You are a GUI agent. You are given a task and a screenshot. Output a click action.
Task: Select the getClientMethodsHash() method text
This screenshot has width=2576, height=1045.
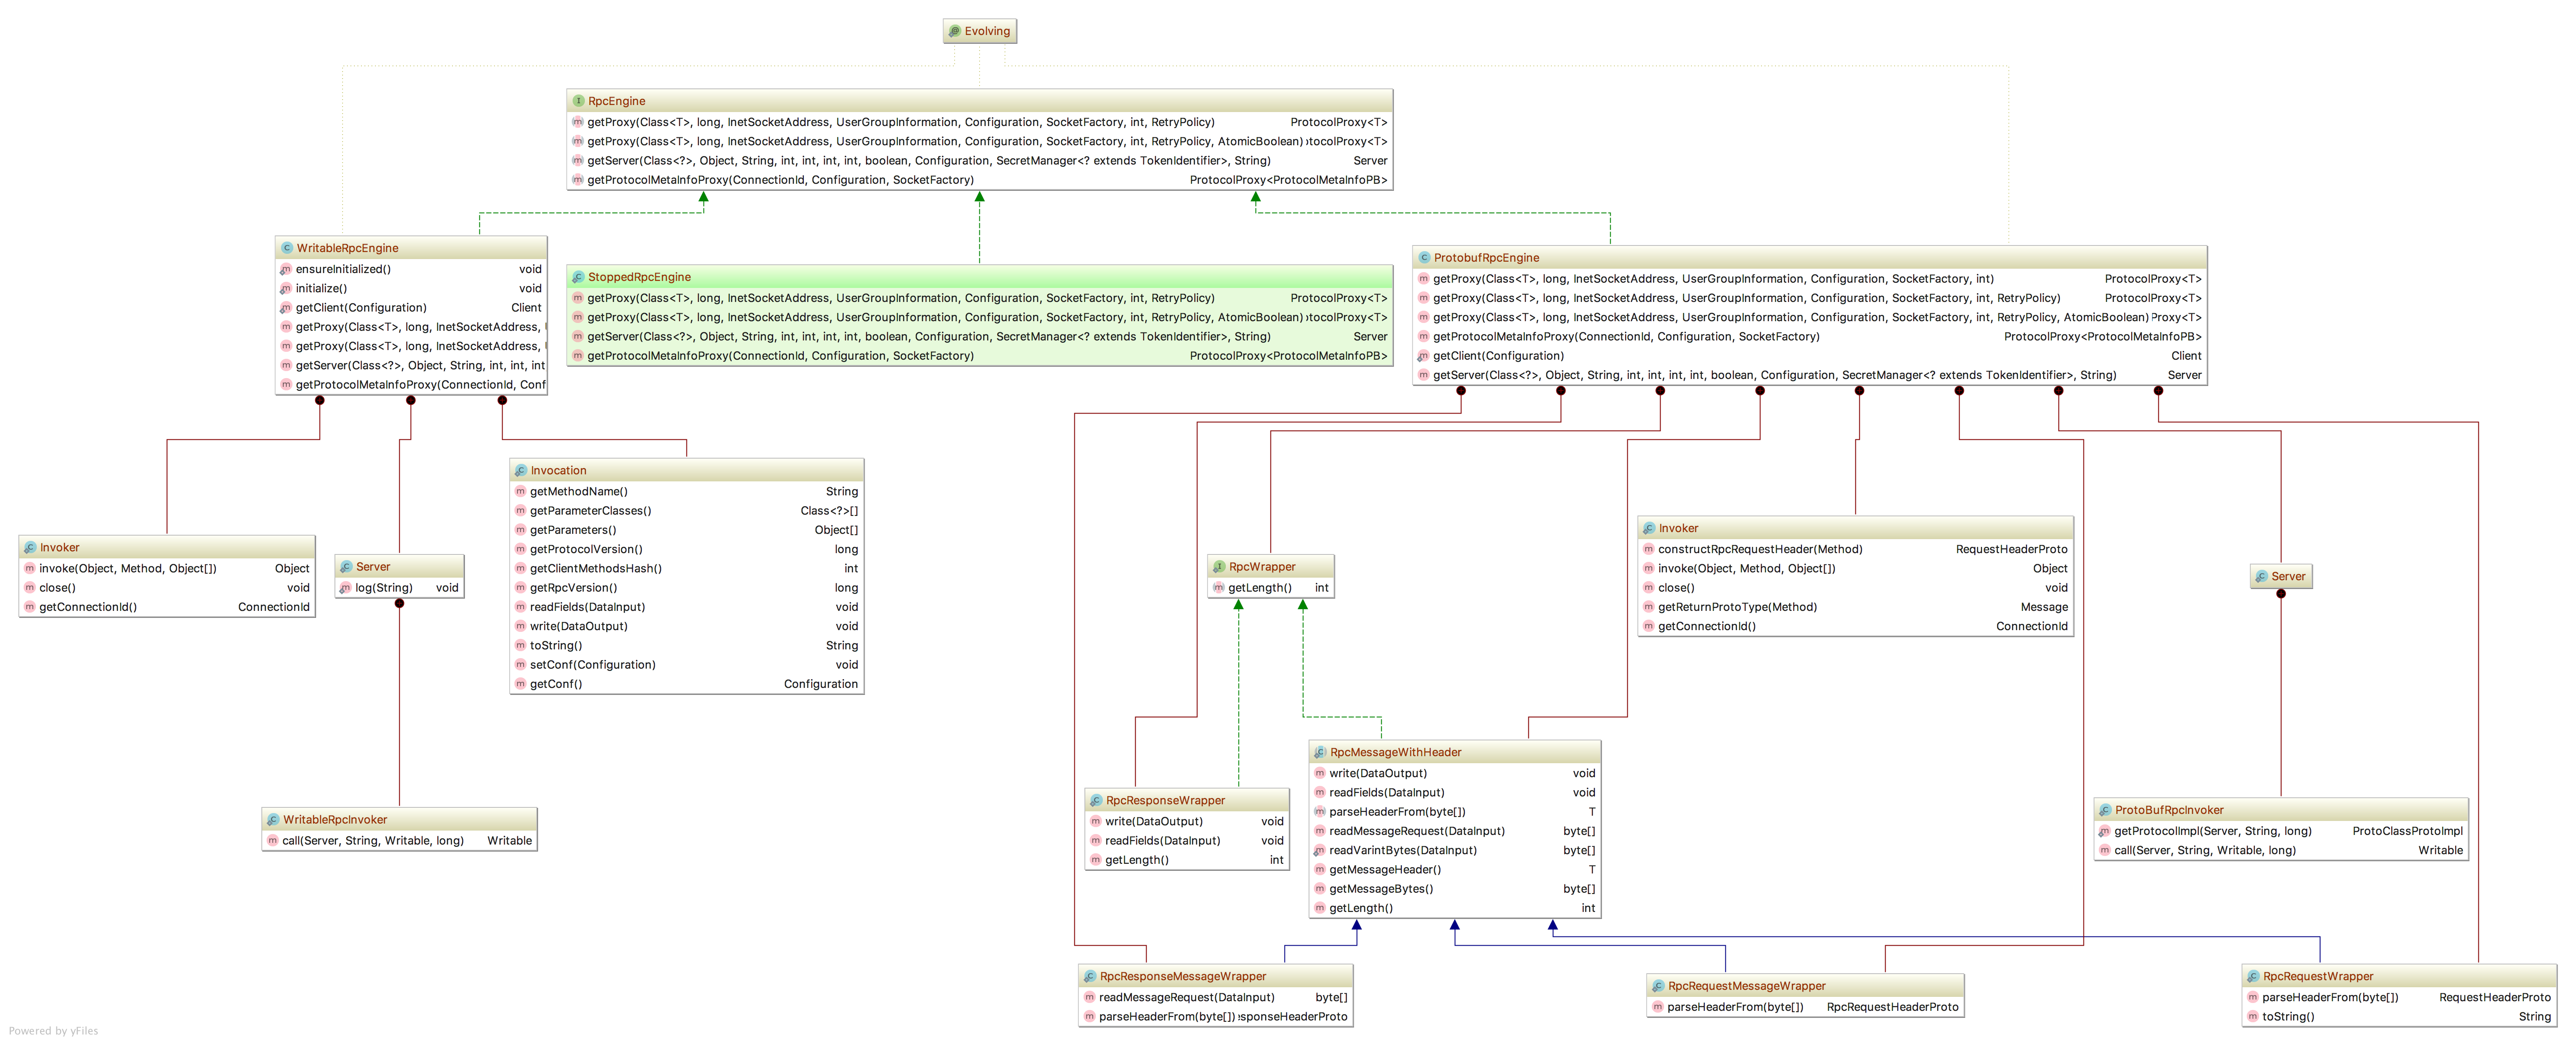click(x=596, y=569)
